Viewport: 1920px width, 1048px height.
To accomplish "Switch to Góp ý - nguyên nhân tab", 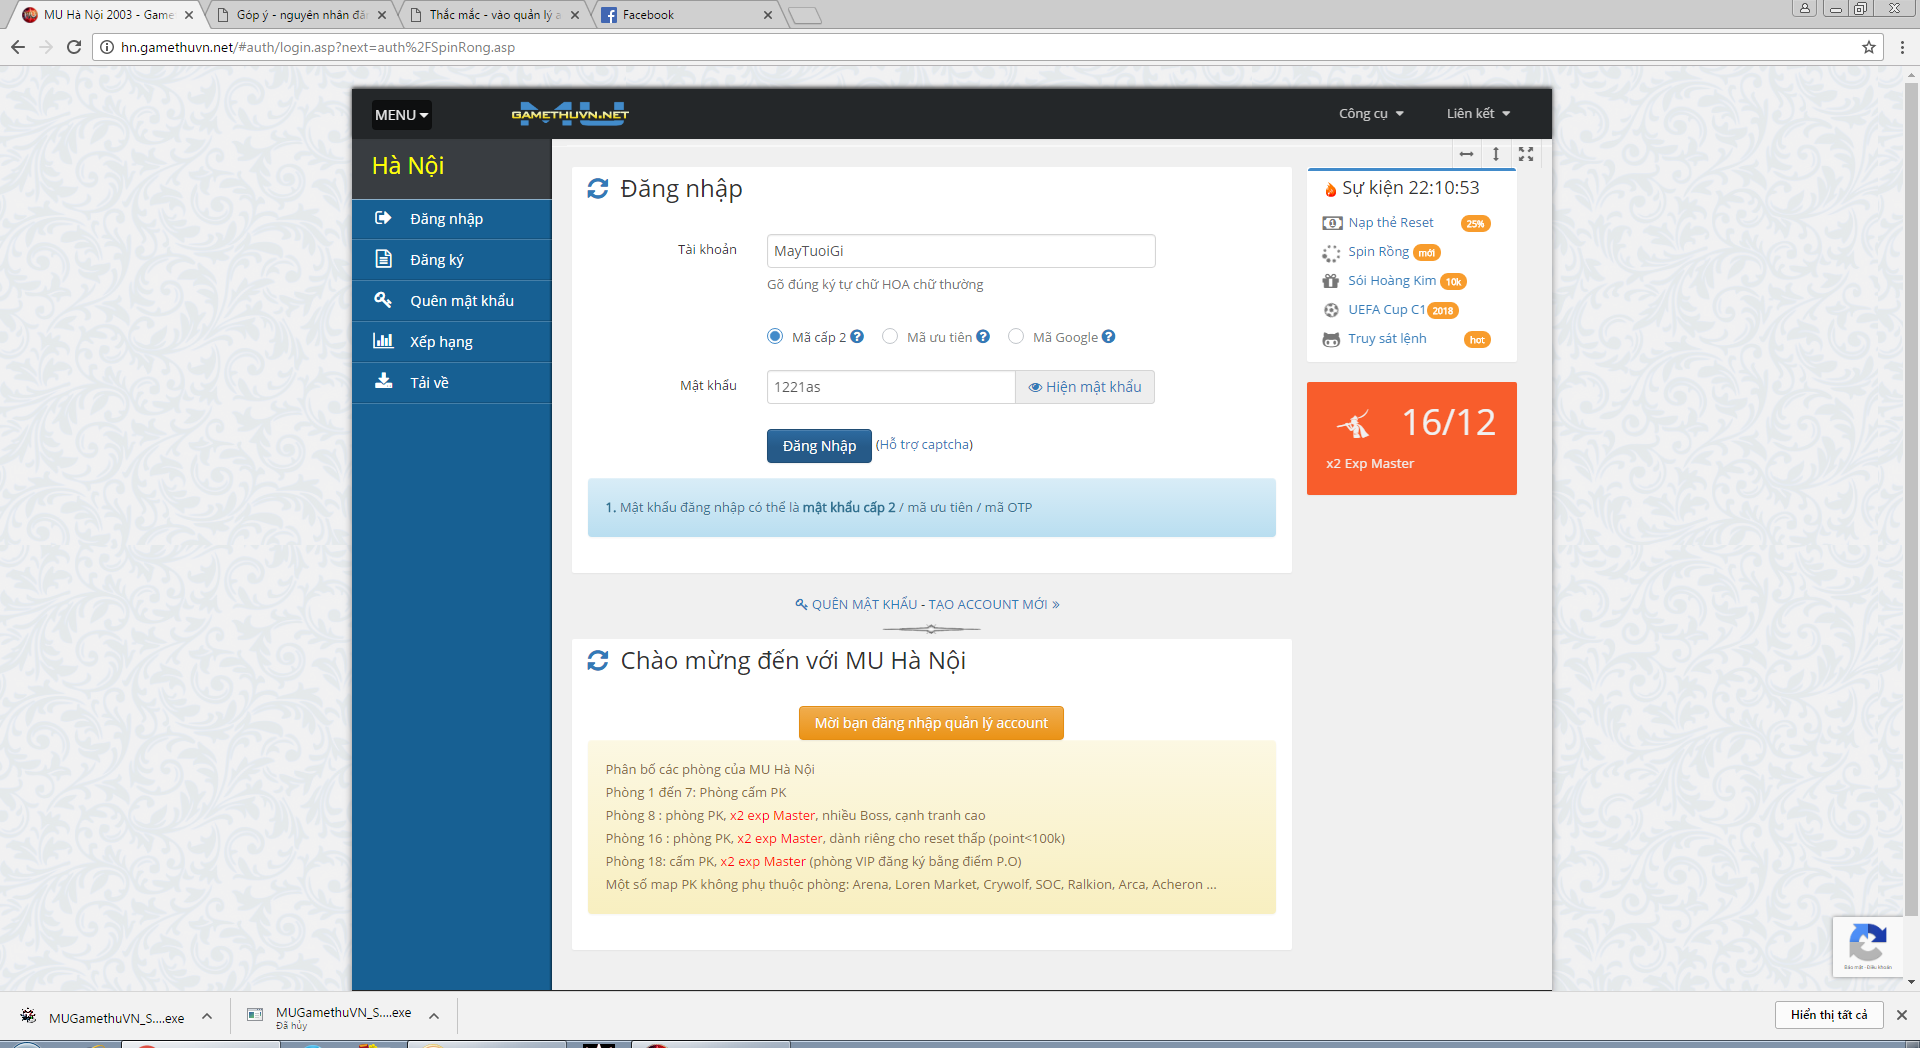I will pos(300,15).
